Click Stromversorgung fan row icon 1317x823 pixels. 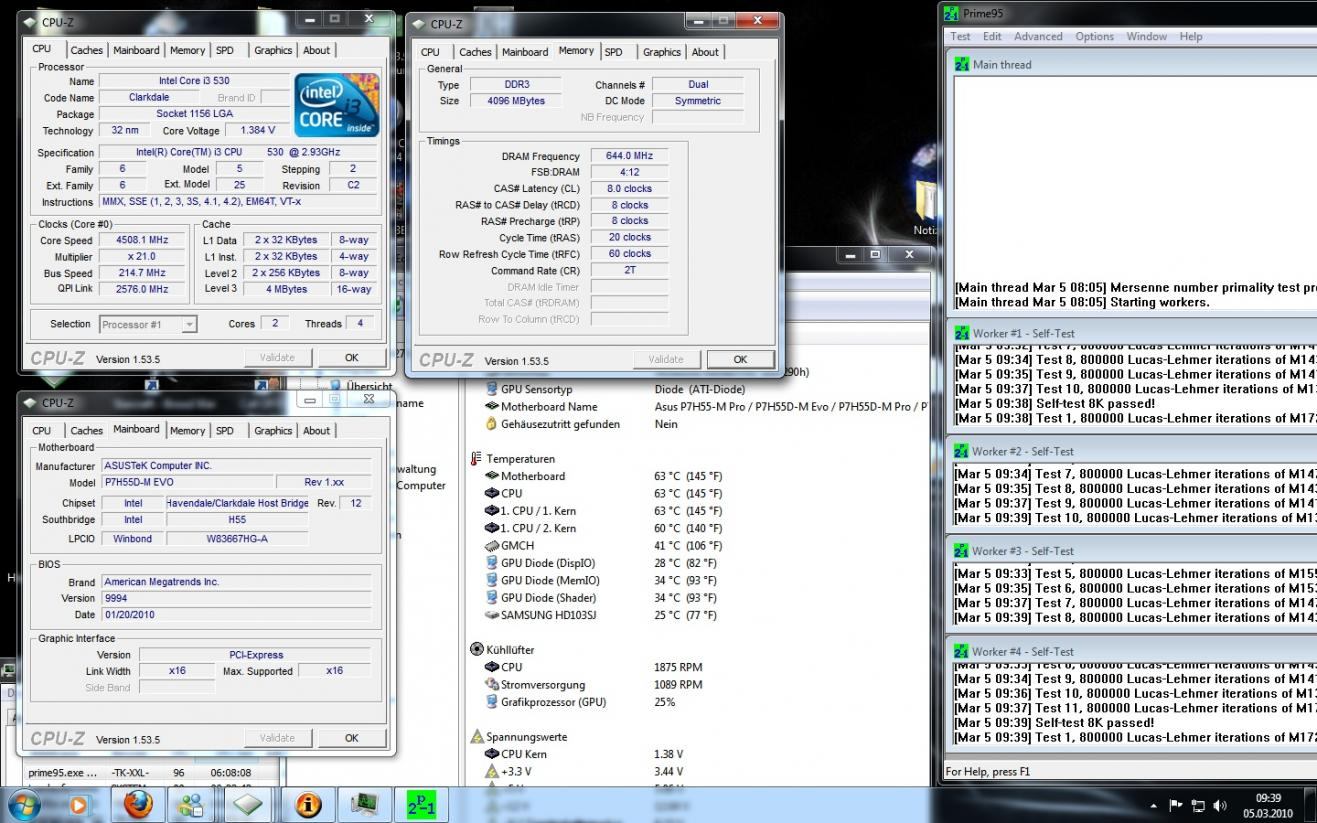pyautogui.click(x=491, y=685)
